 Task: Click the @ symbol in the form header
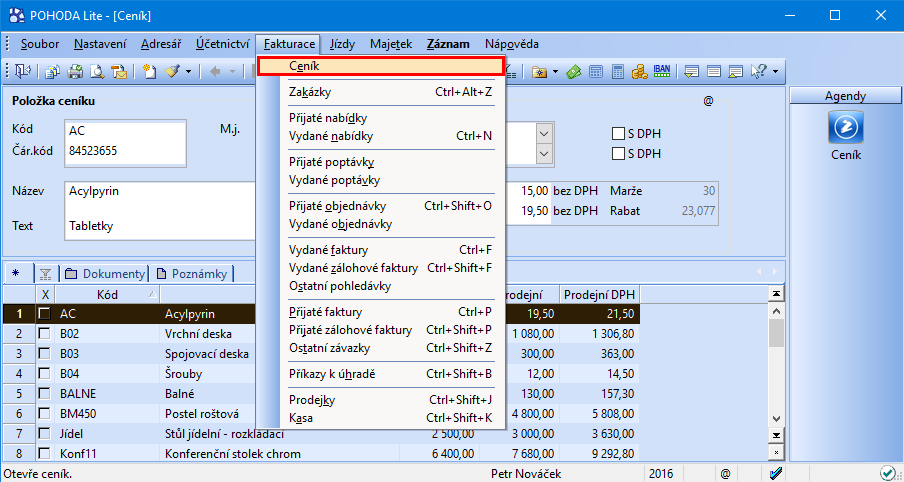click(709, 101)
